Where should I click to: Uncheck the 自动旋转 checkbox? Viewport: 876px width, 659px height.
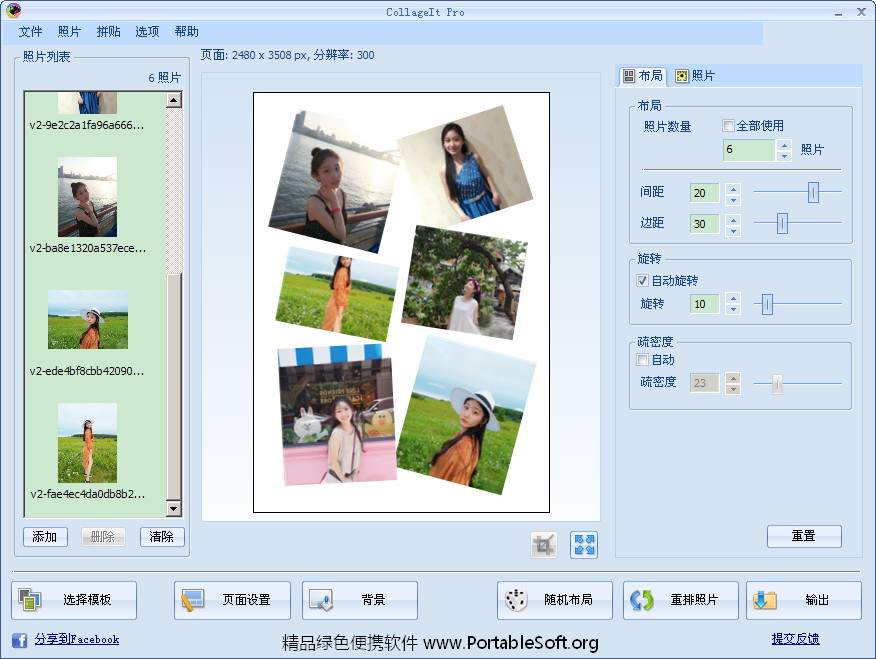pos(642,280)
